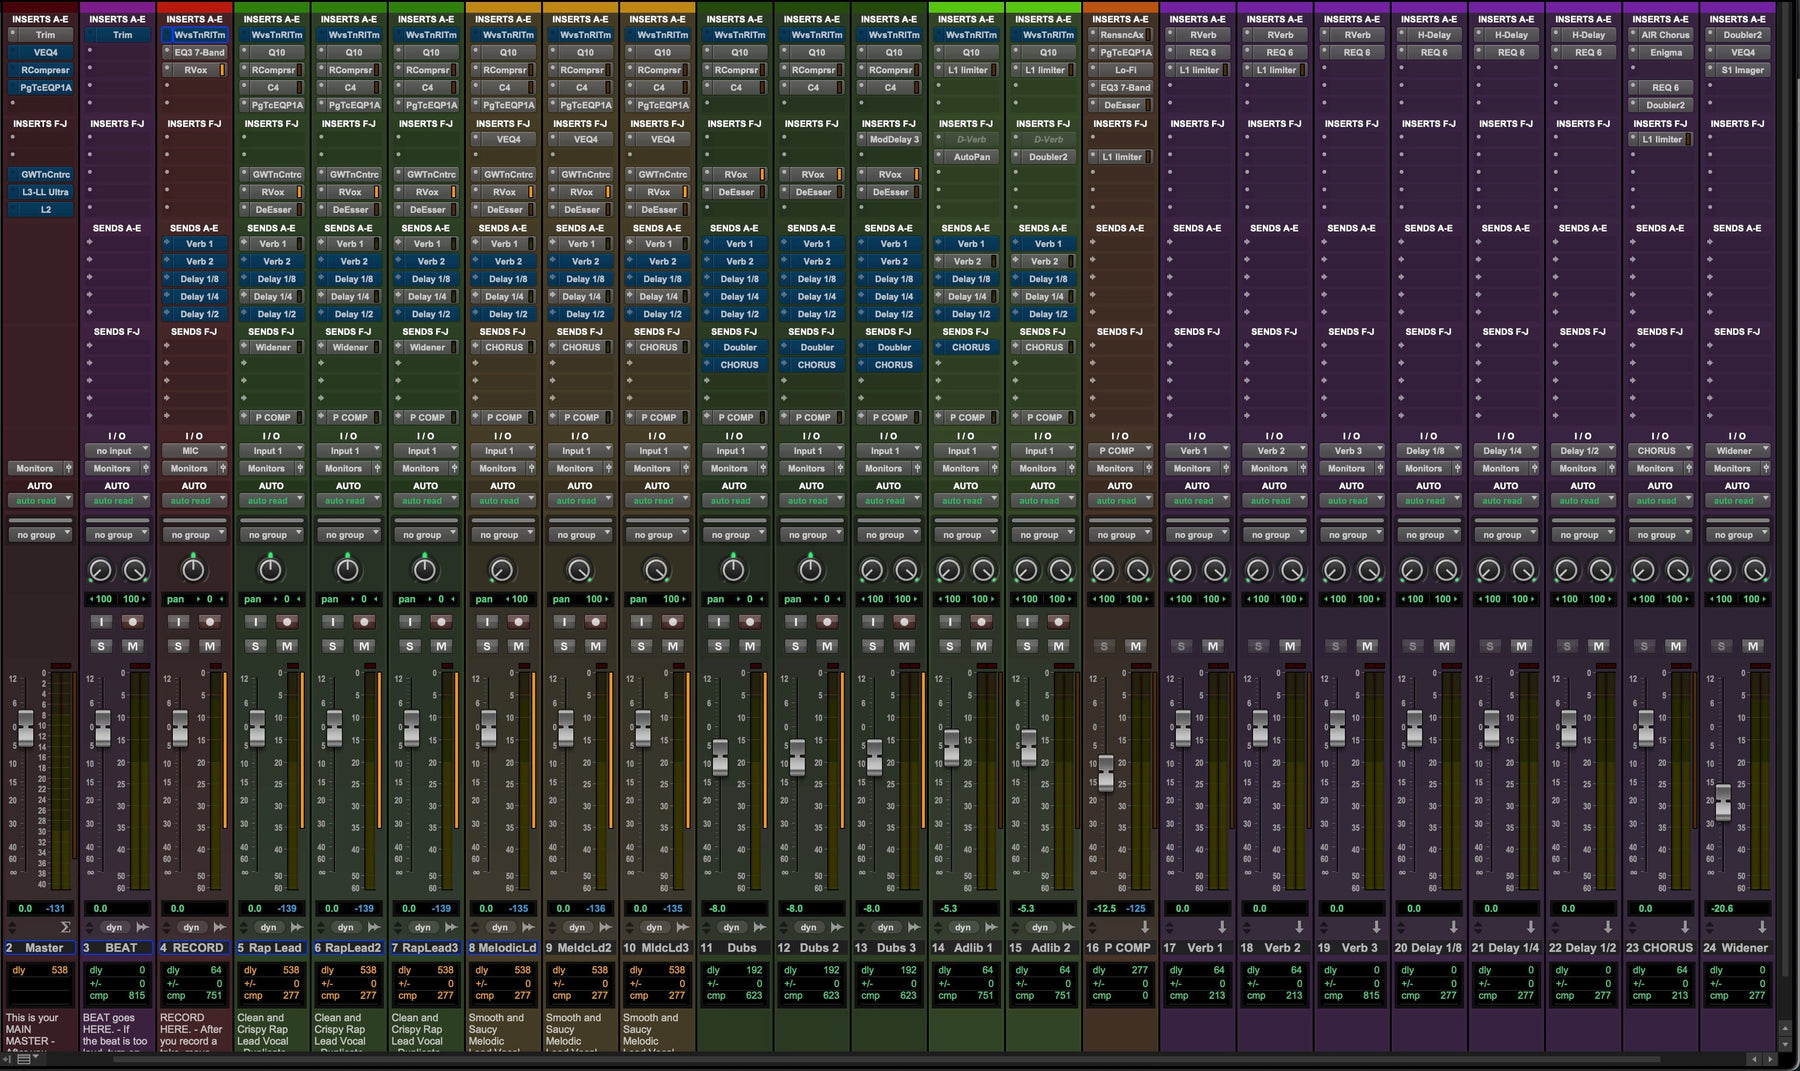This screenshot has width=1800, height=1071.
Task: Open Widener send on Rap Lead track
Action: coord(272,348)
